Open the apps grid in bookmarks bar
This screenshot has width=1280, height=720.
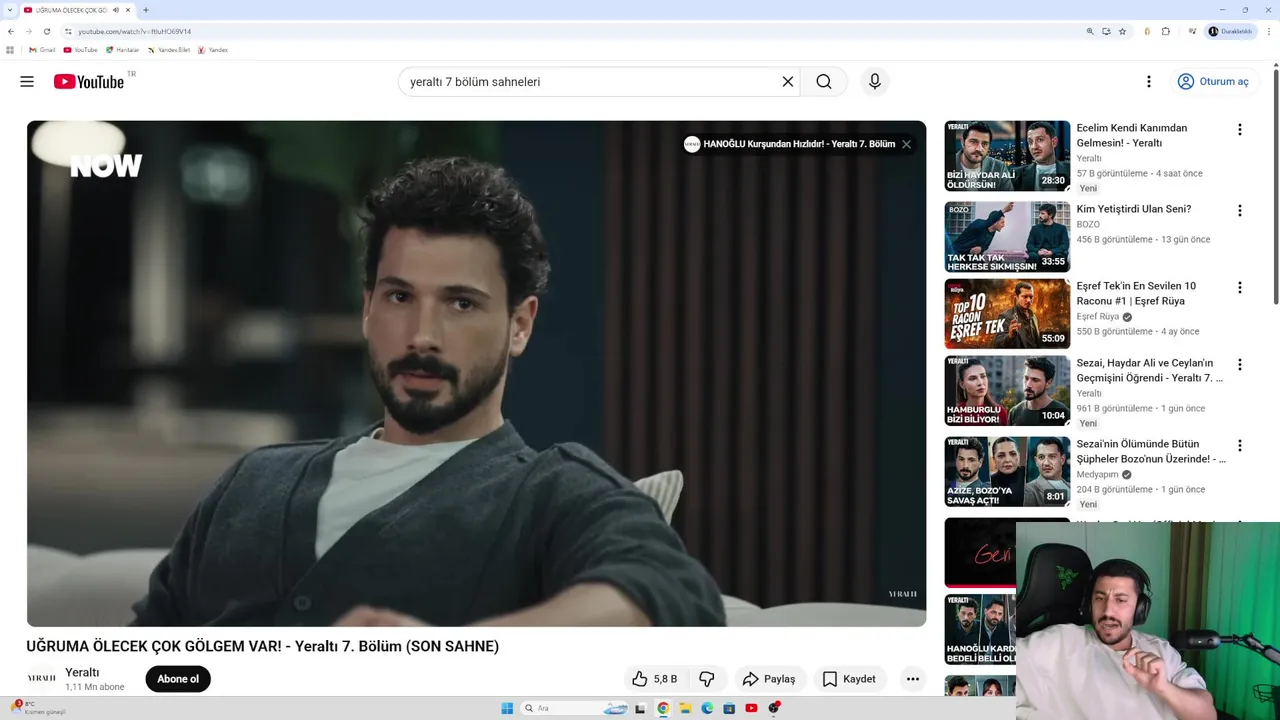(x=10, y=50)
